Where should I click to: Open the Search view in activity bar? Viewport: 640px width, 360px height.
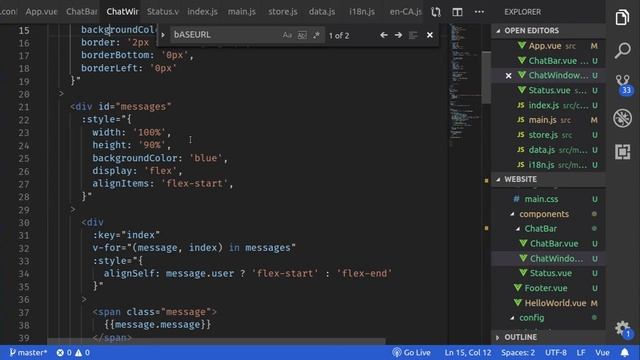622,50
